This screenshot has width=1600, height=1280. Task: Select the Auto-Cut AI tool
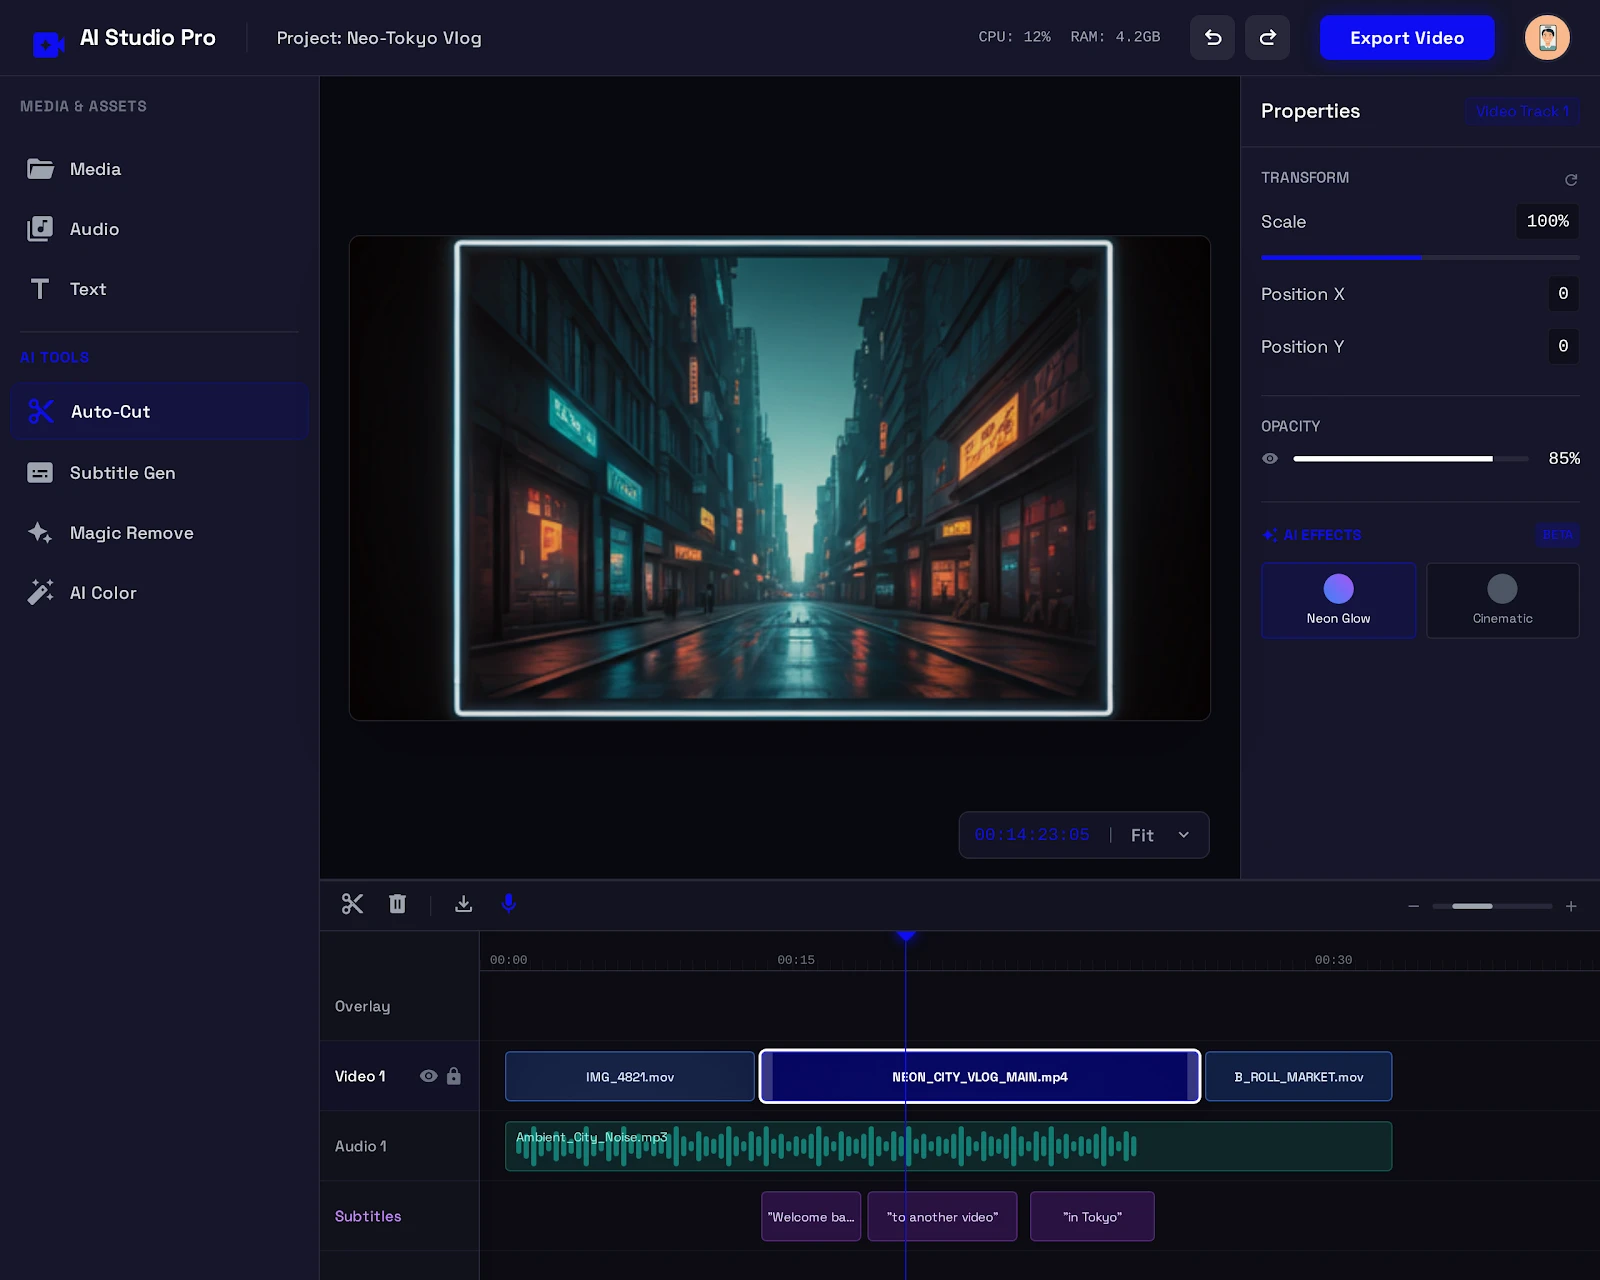click(160, 411)
